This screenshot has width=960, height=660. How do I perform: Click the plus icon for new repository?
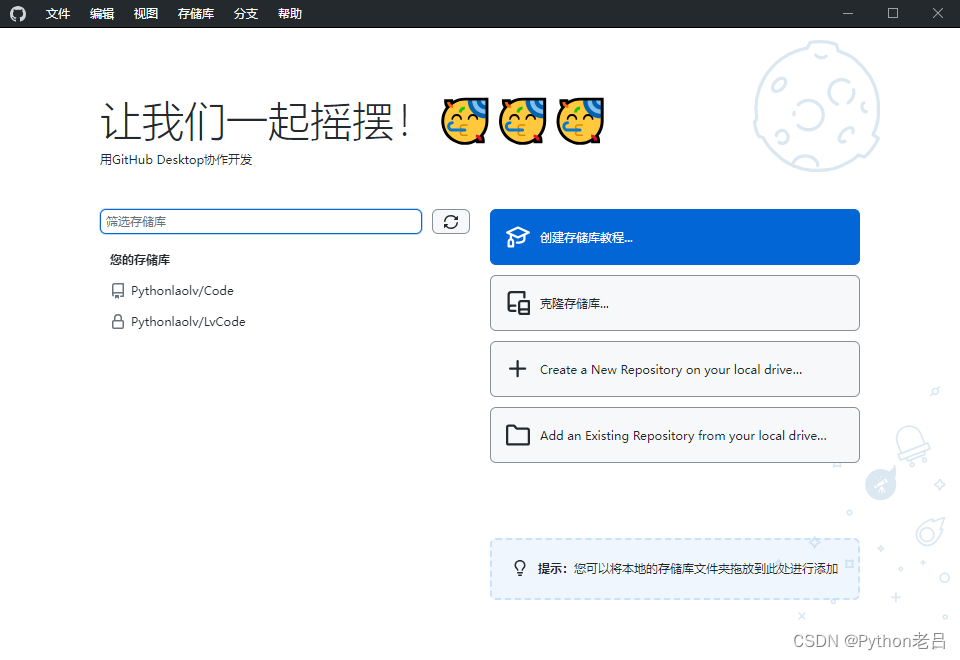517,368
